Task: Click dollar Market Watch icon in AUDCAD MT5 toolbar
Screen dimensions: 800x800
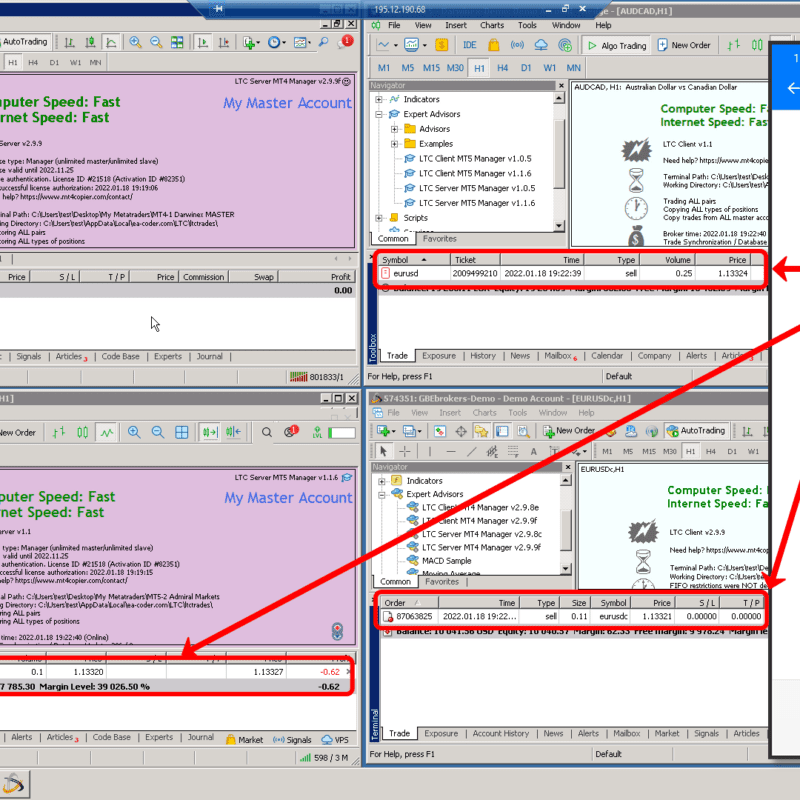Action: pos(441,45)
